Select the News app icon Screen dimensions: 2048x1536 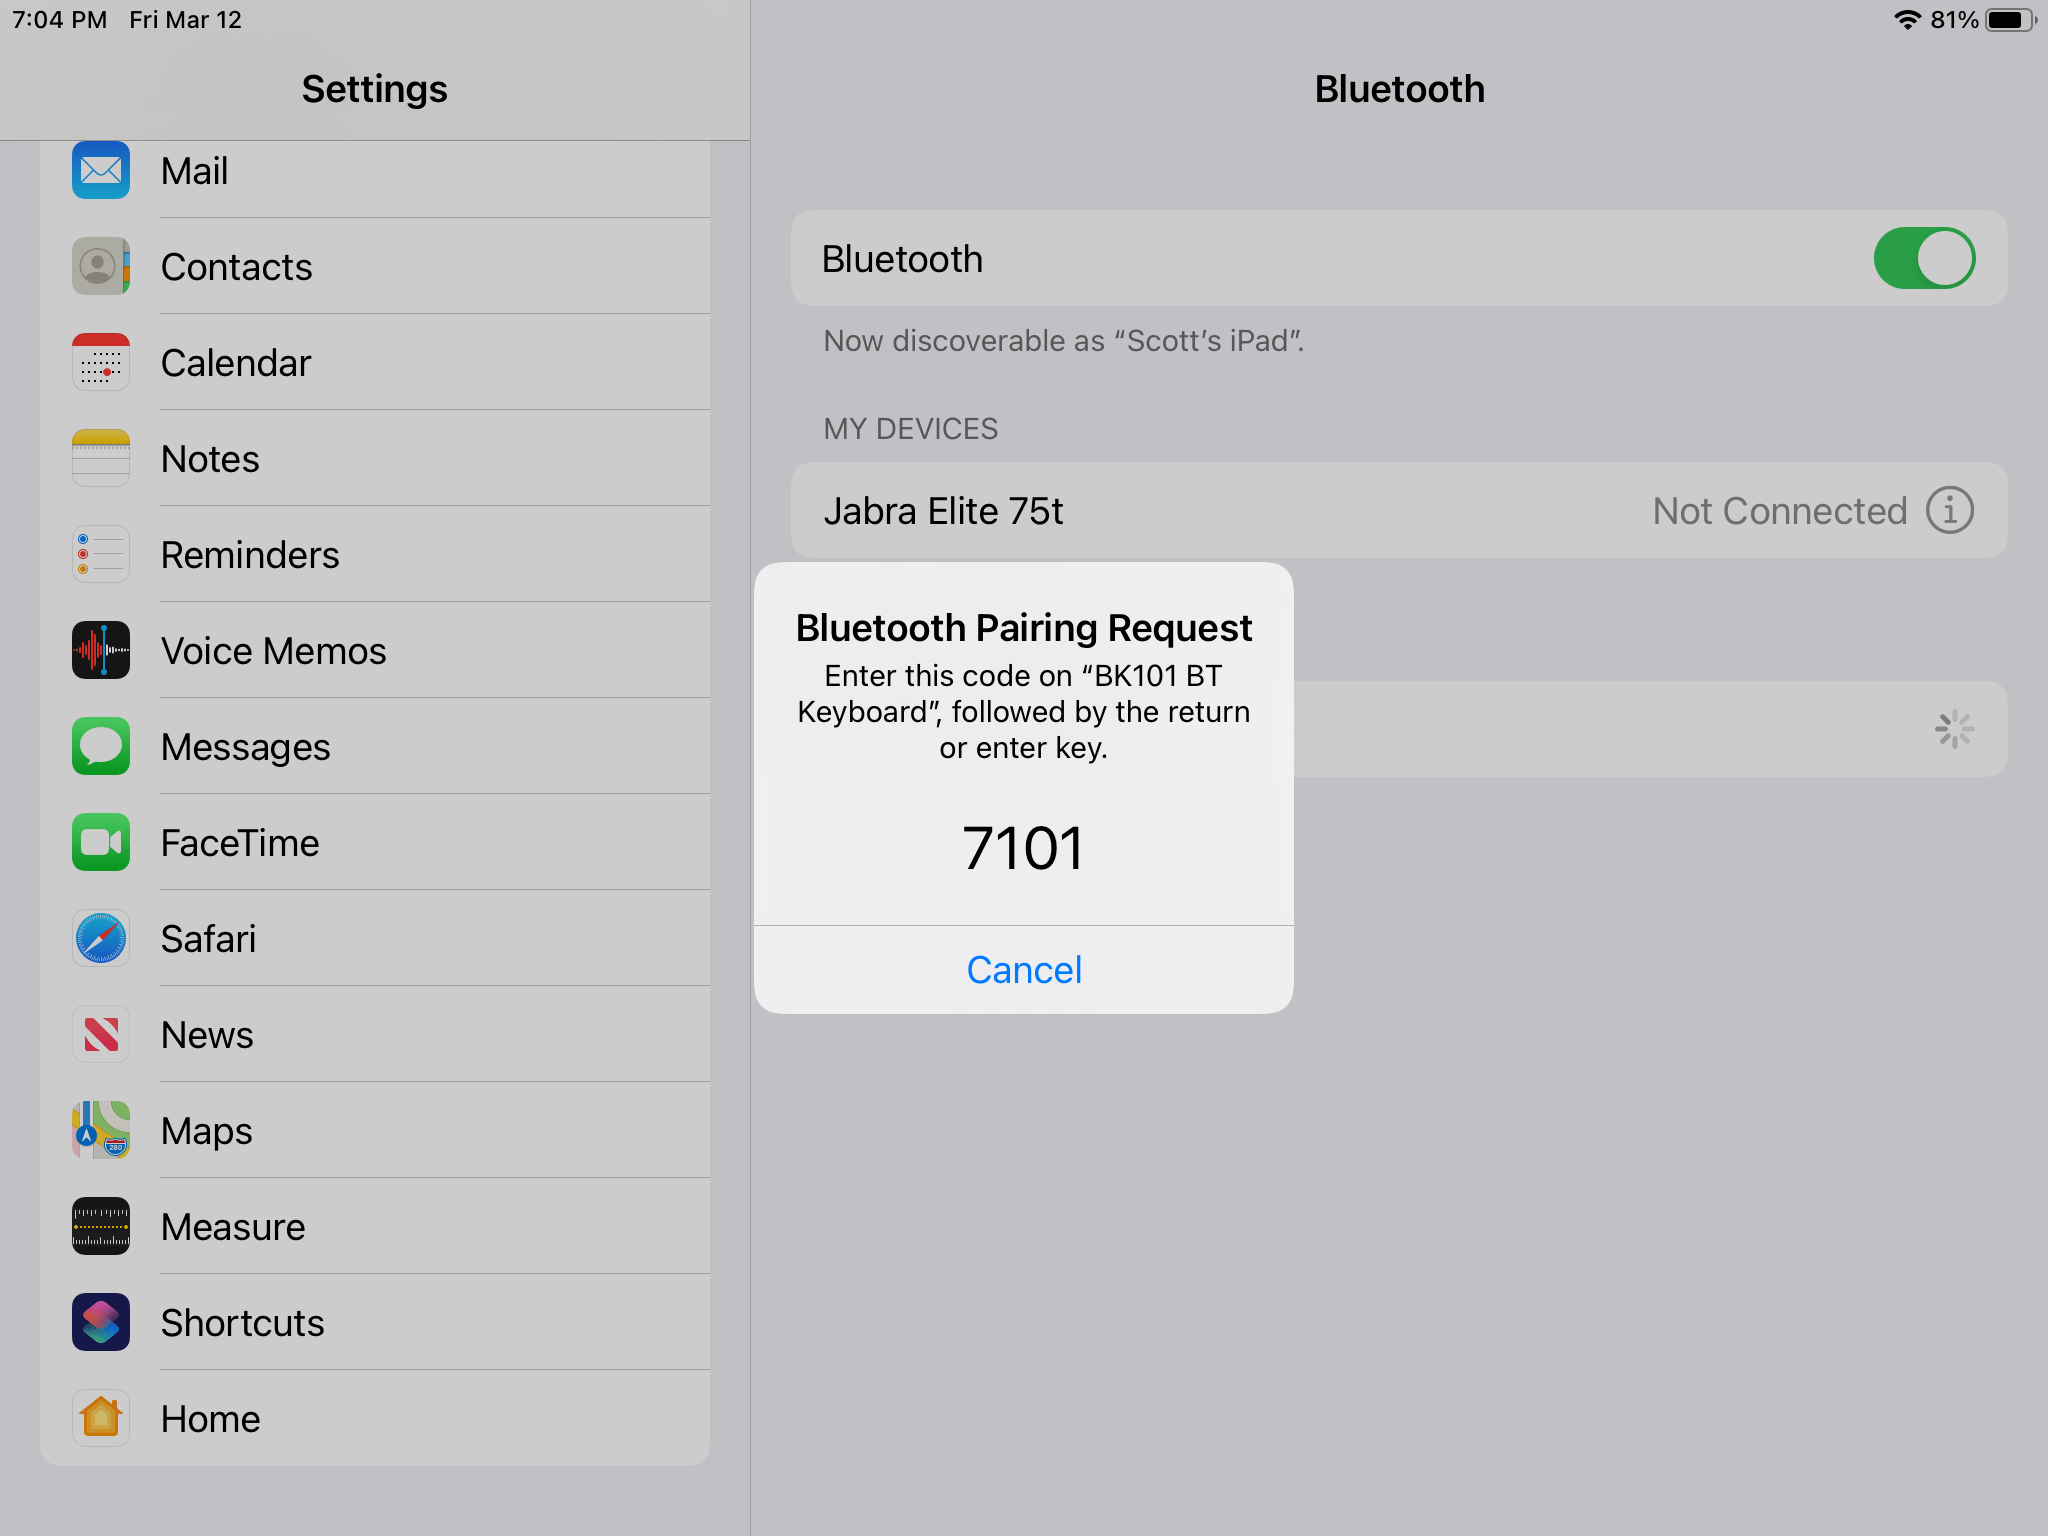[100, 1034]
